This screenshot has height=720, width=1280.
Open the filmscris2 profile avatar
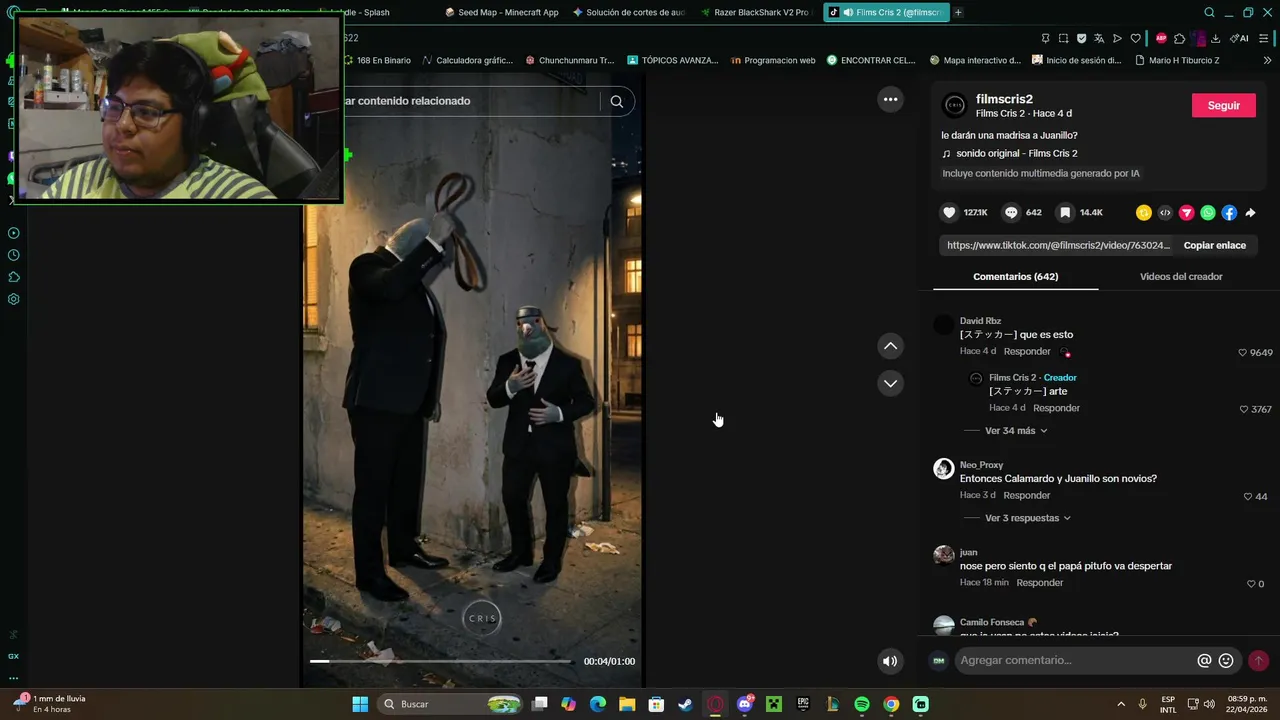tap(955, 105)
